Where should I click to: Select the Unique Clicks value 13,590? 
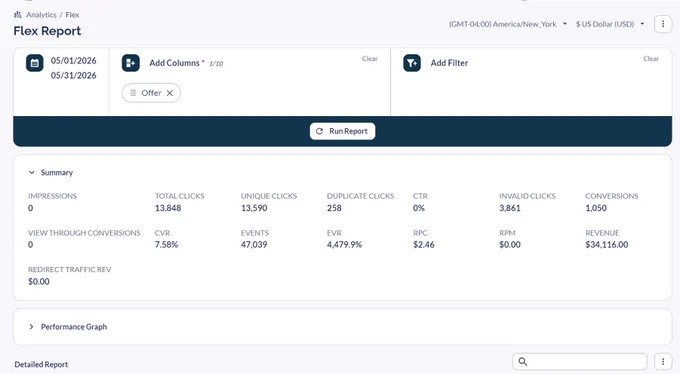(254, 208)
